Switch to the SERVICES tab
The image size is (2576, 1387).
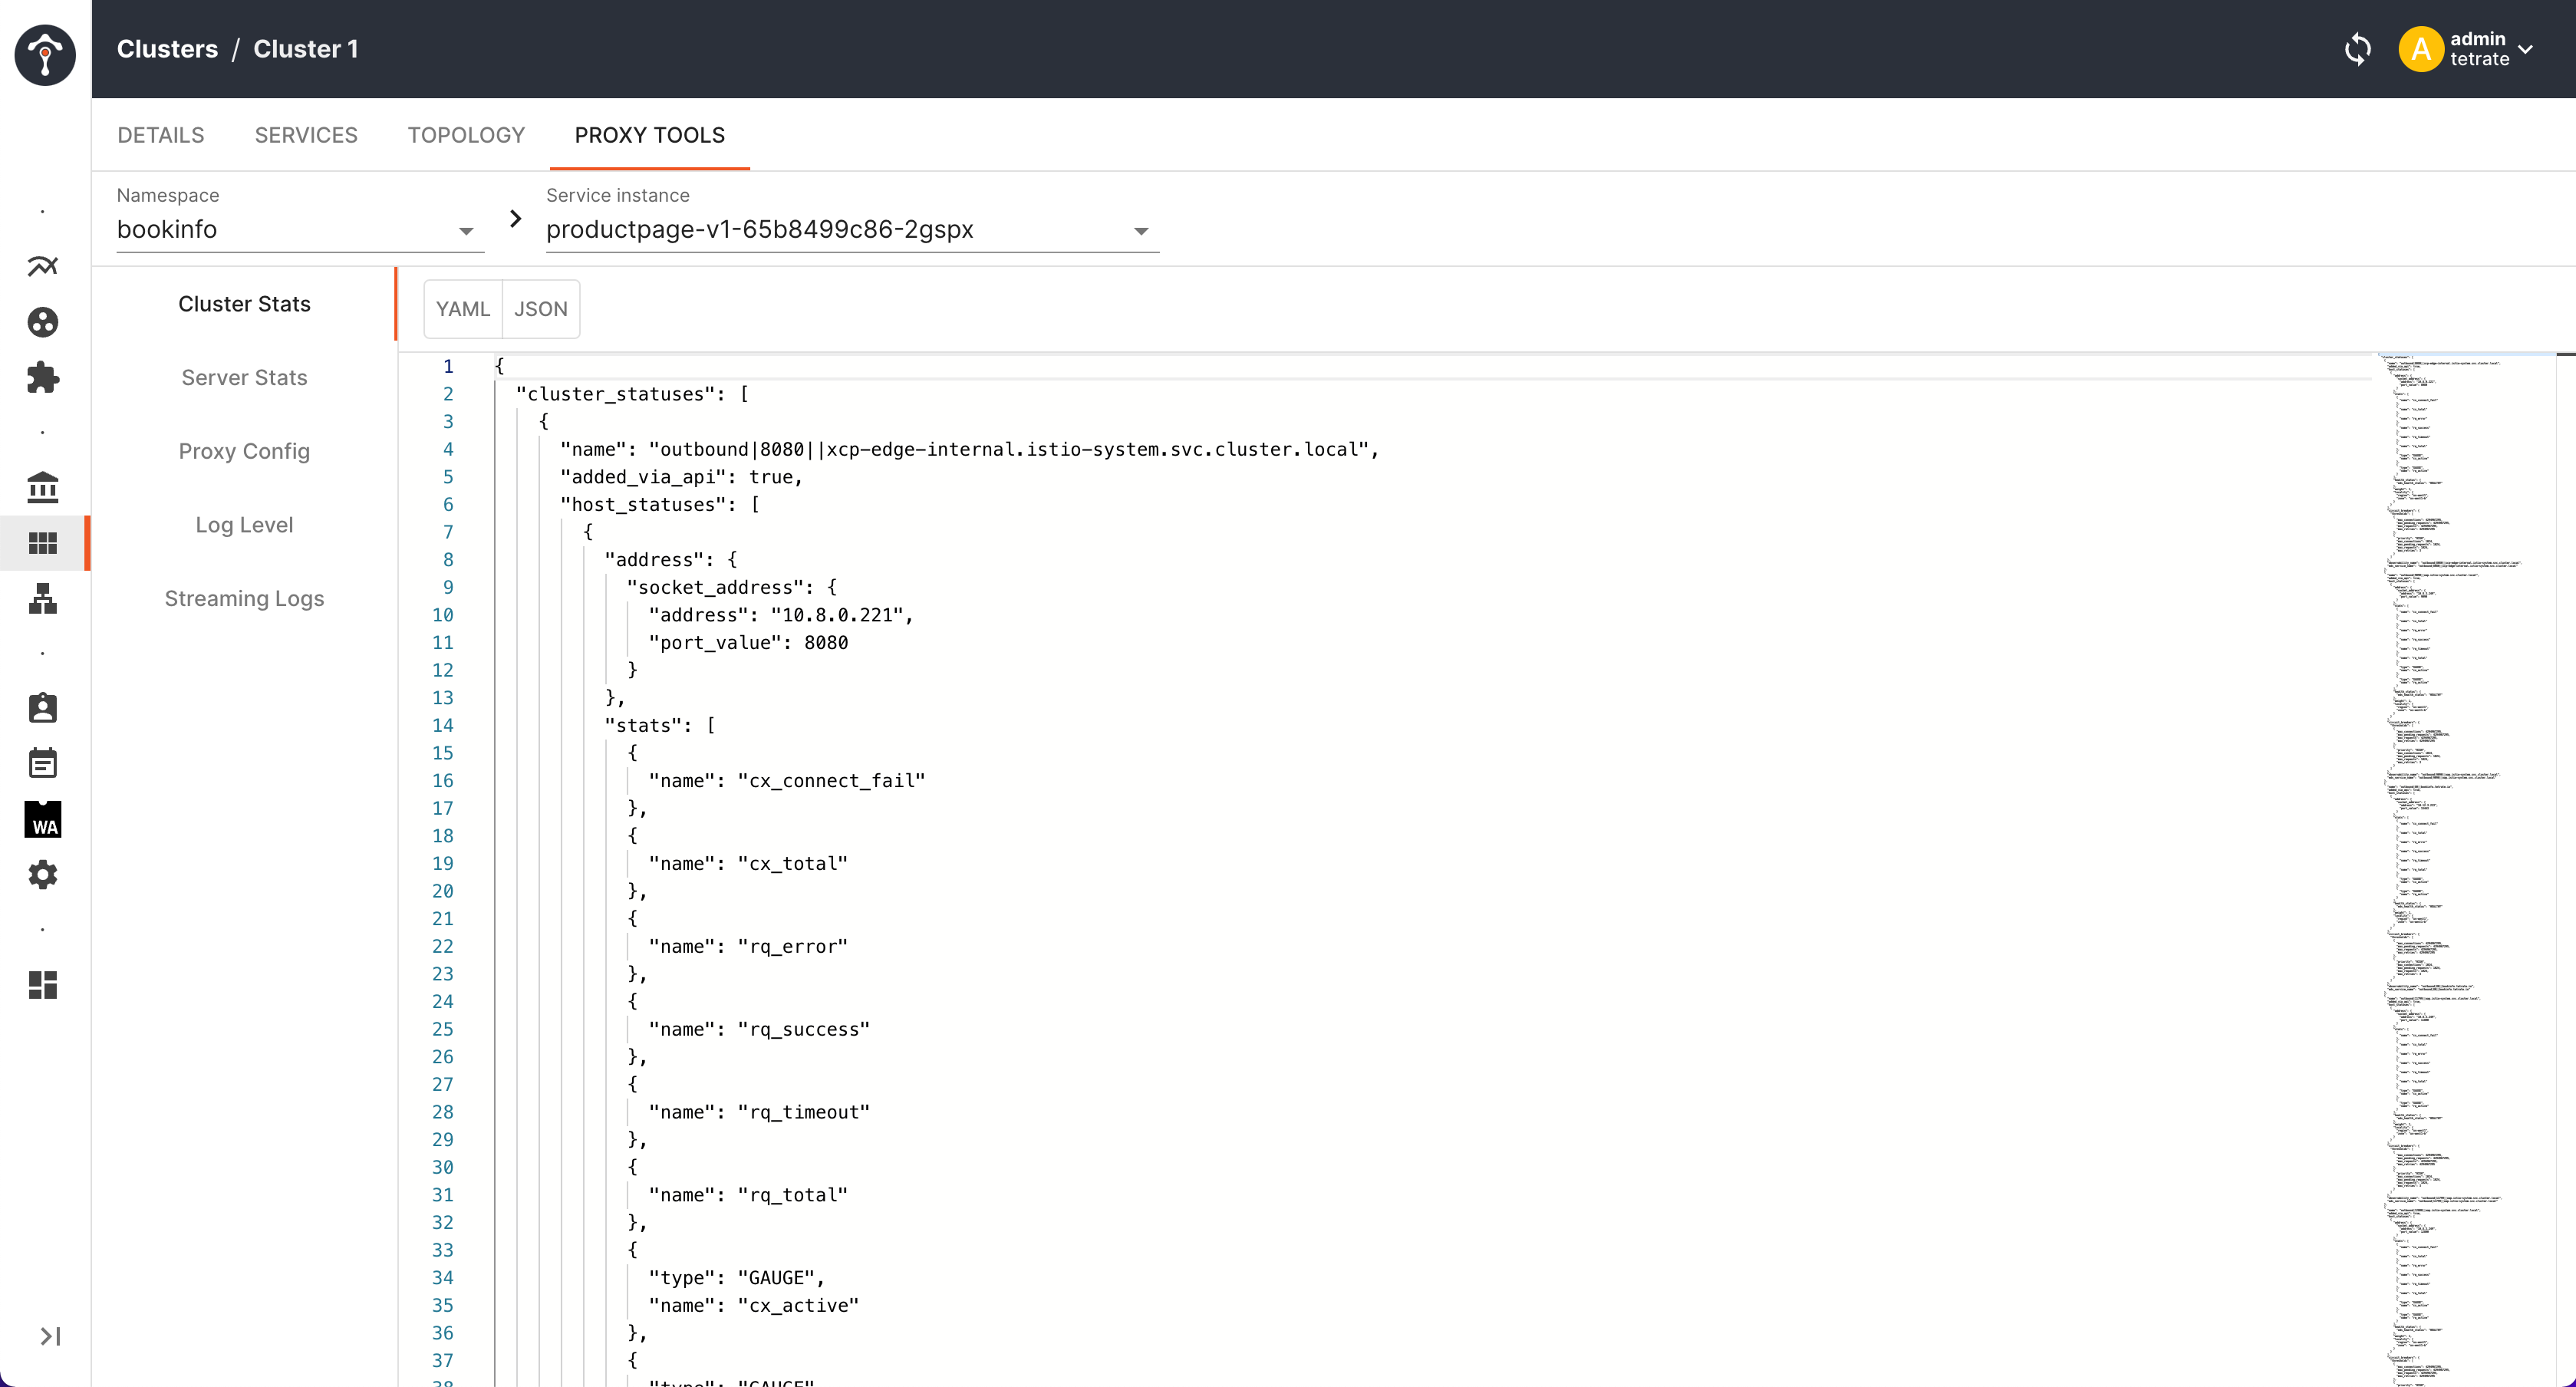(x=306, y=135)
